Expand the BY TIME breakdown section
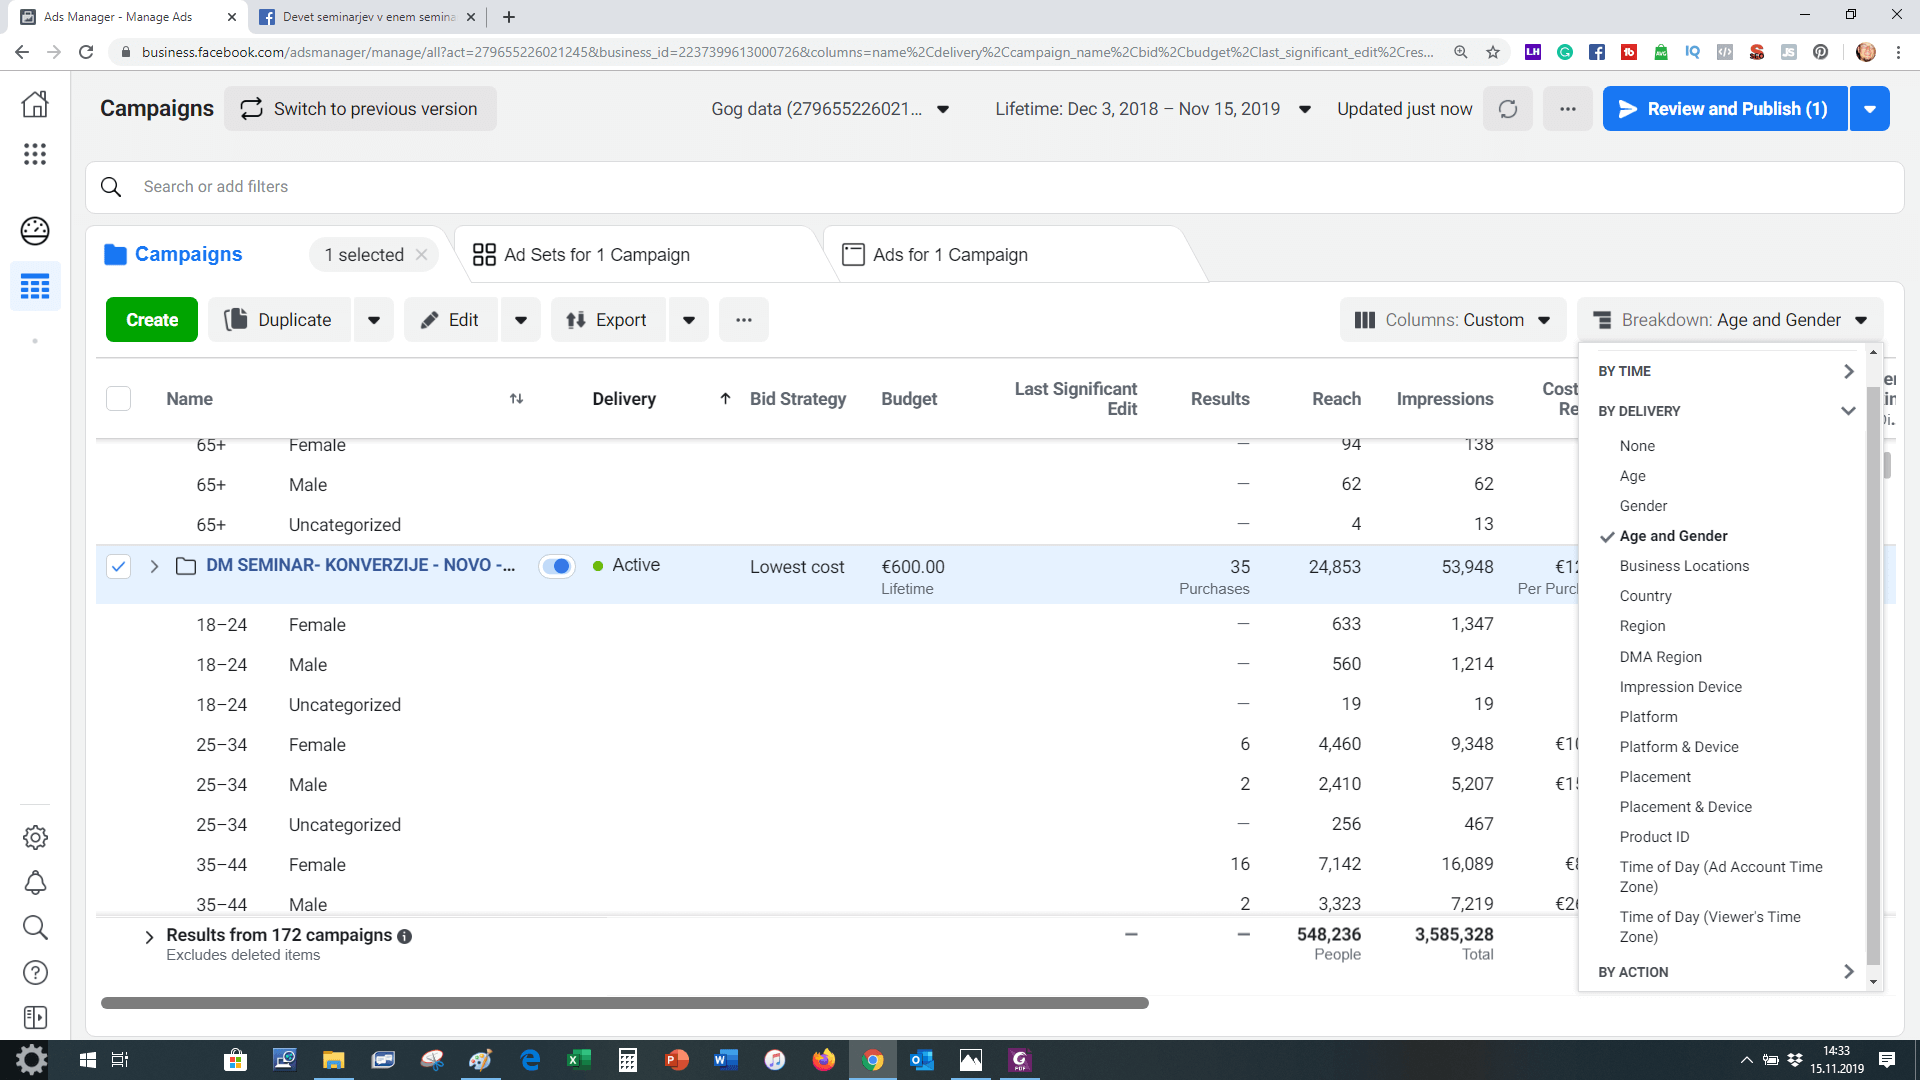This screenshot has width=1920, height=1080. (1725, 371)
